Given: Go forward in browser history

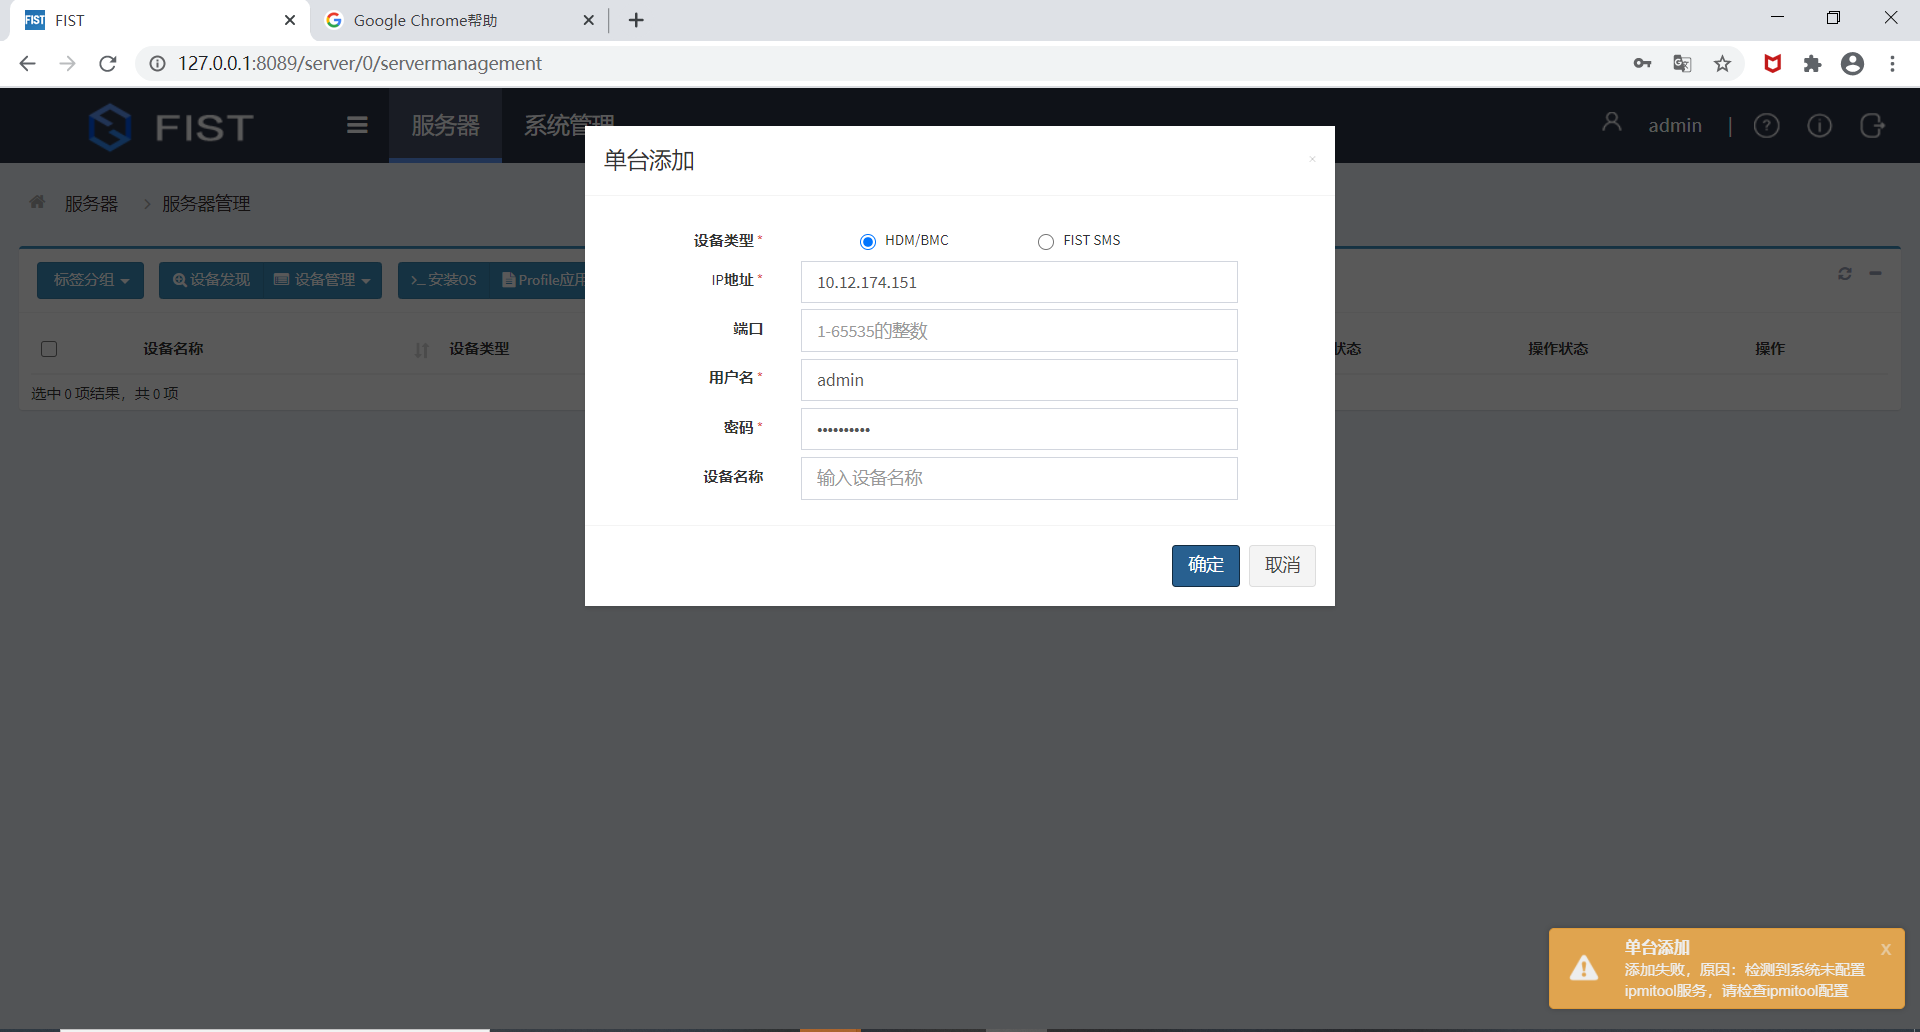Looking at the screenshot, I should coord(67,64).
